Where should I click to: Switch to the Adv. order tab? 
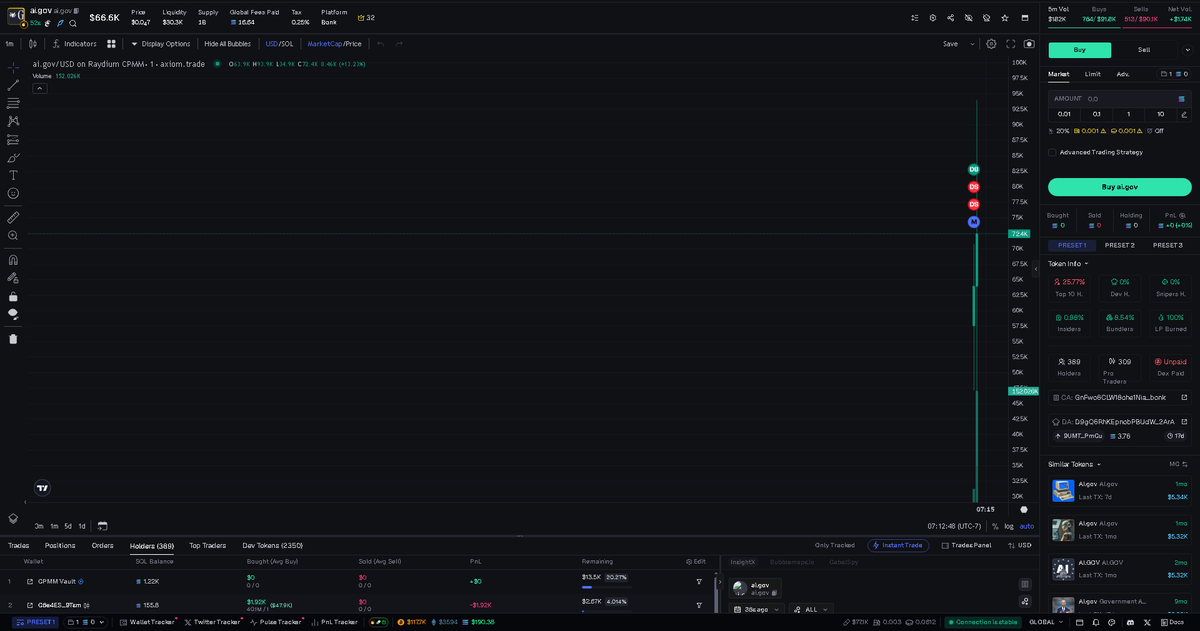(1123, 74)
